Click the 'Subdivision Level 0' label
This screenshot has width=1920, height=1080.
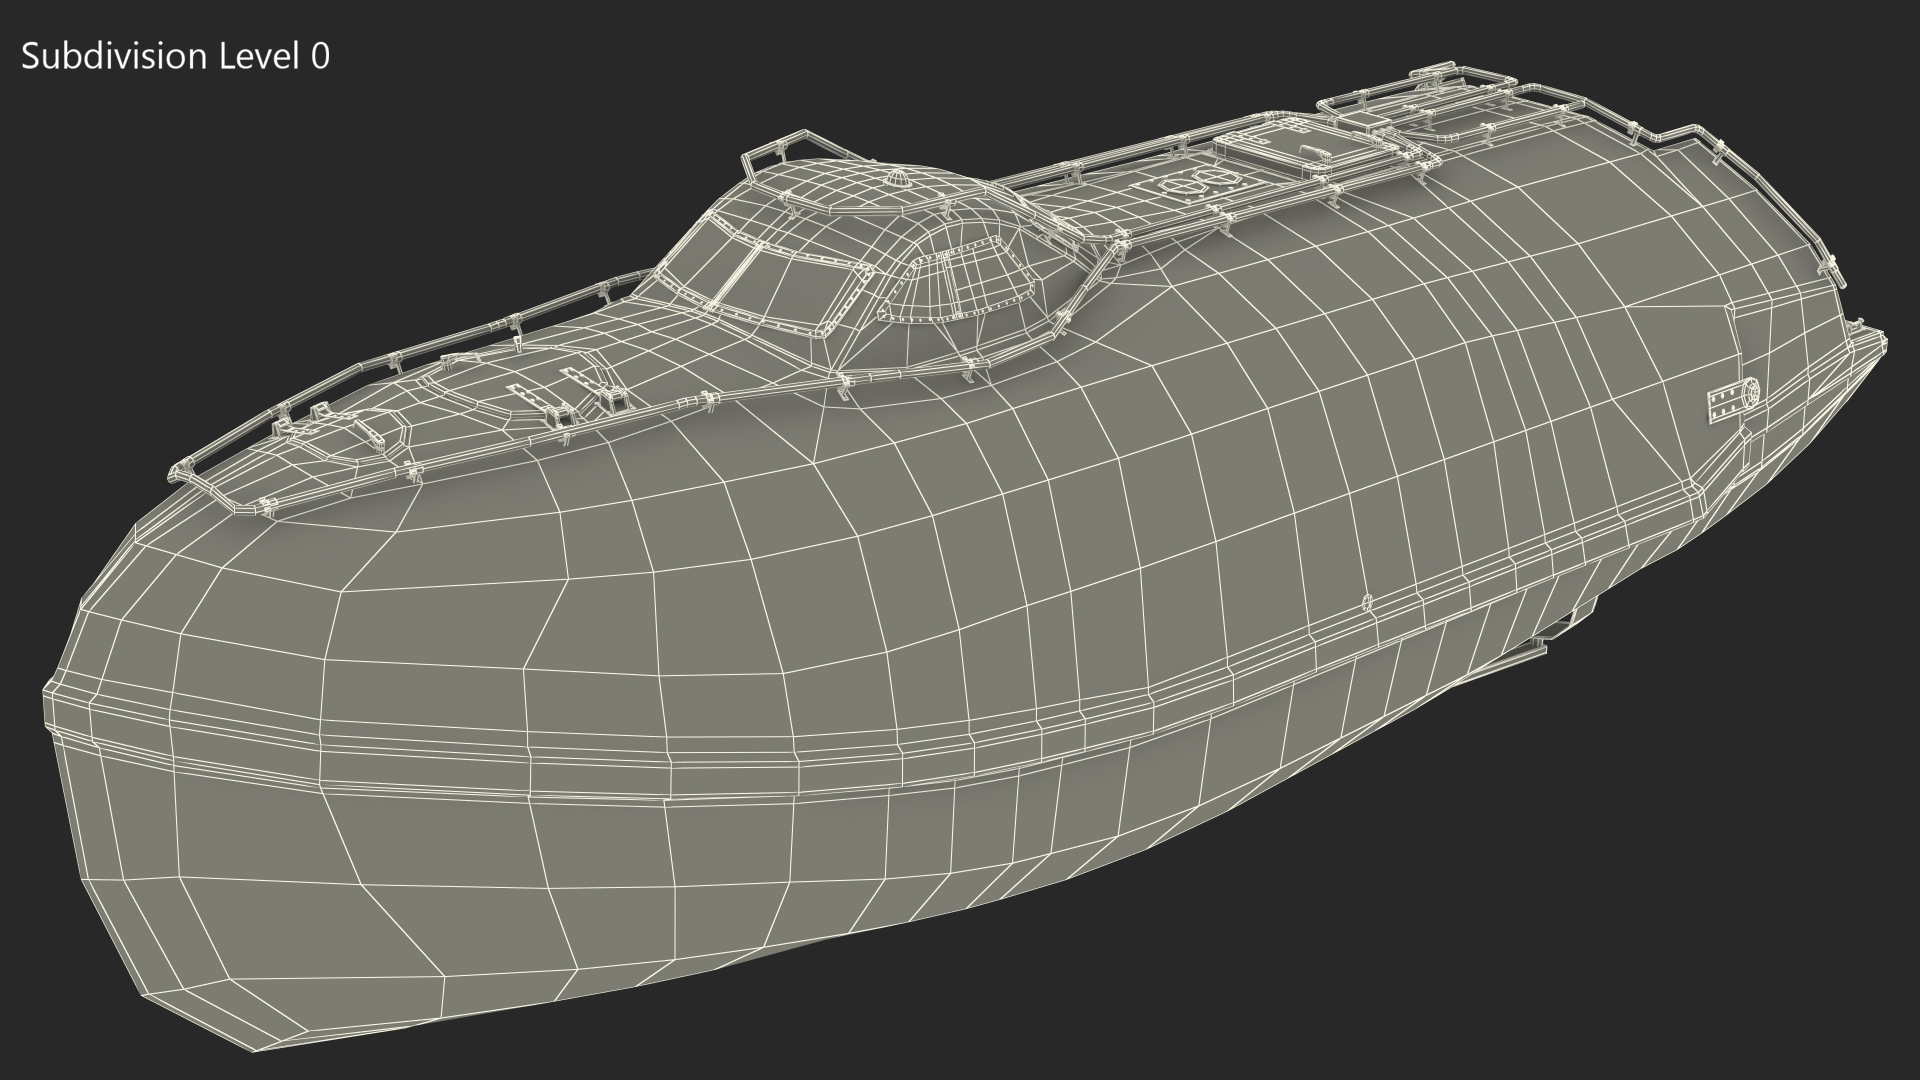(x=175, y=57)
